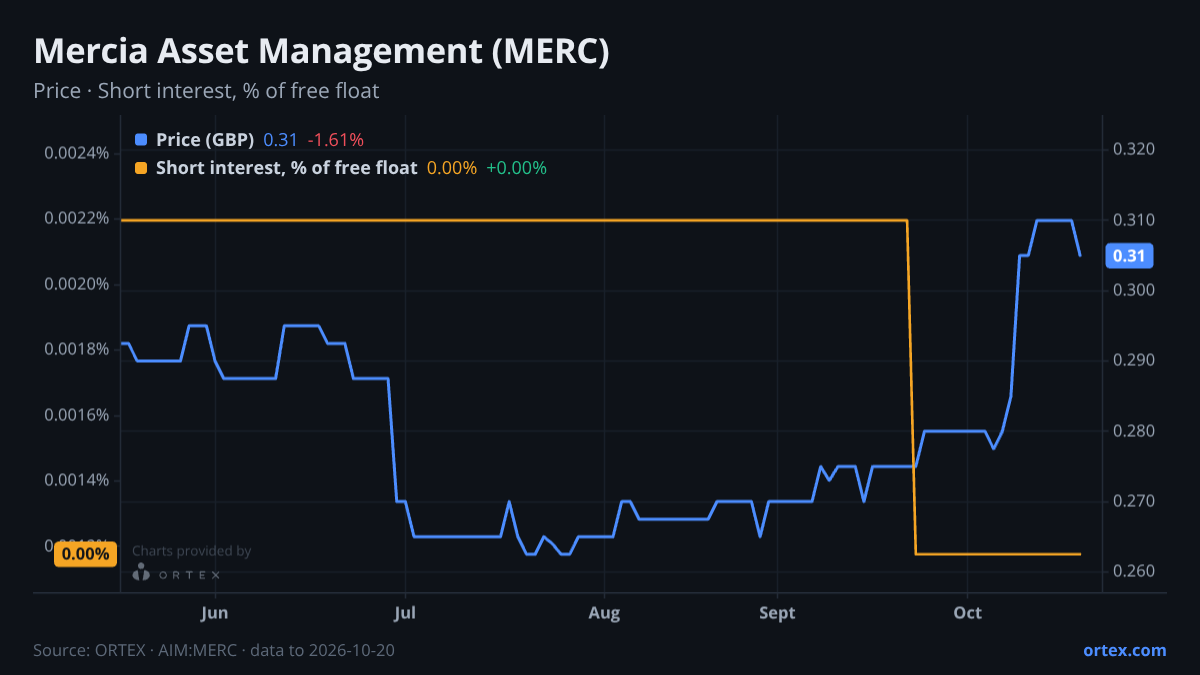Click the 0.310 right axis label

(1134, 219)
